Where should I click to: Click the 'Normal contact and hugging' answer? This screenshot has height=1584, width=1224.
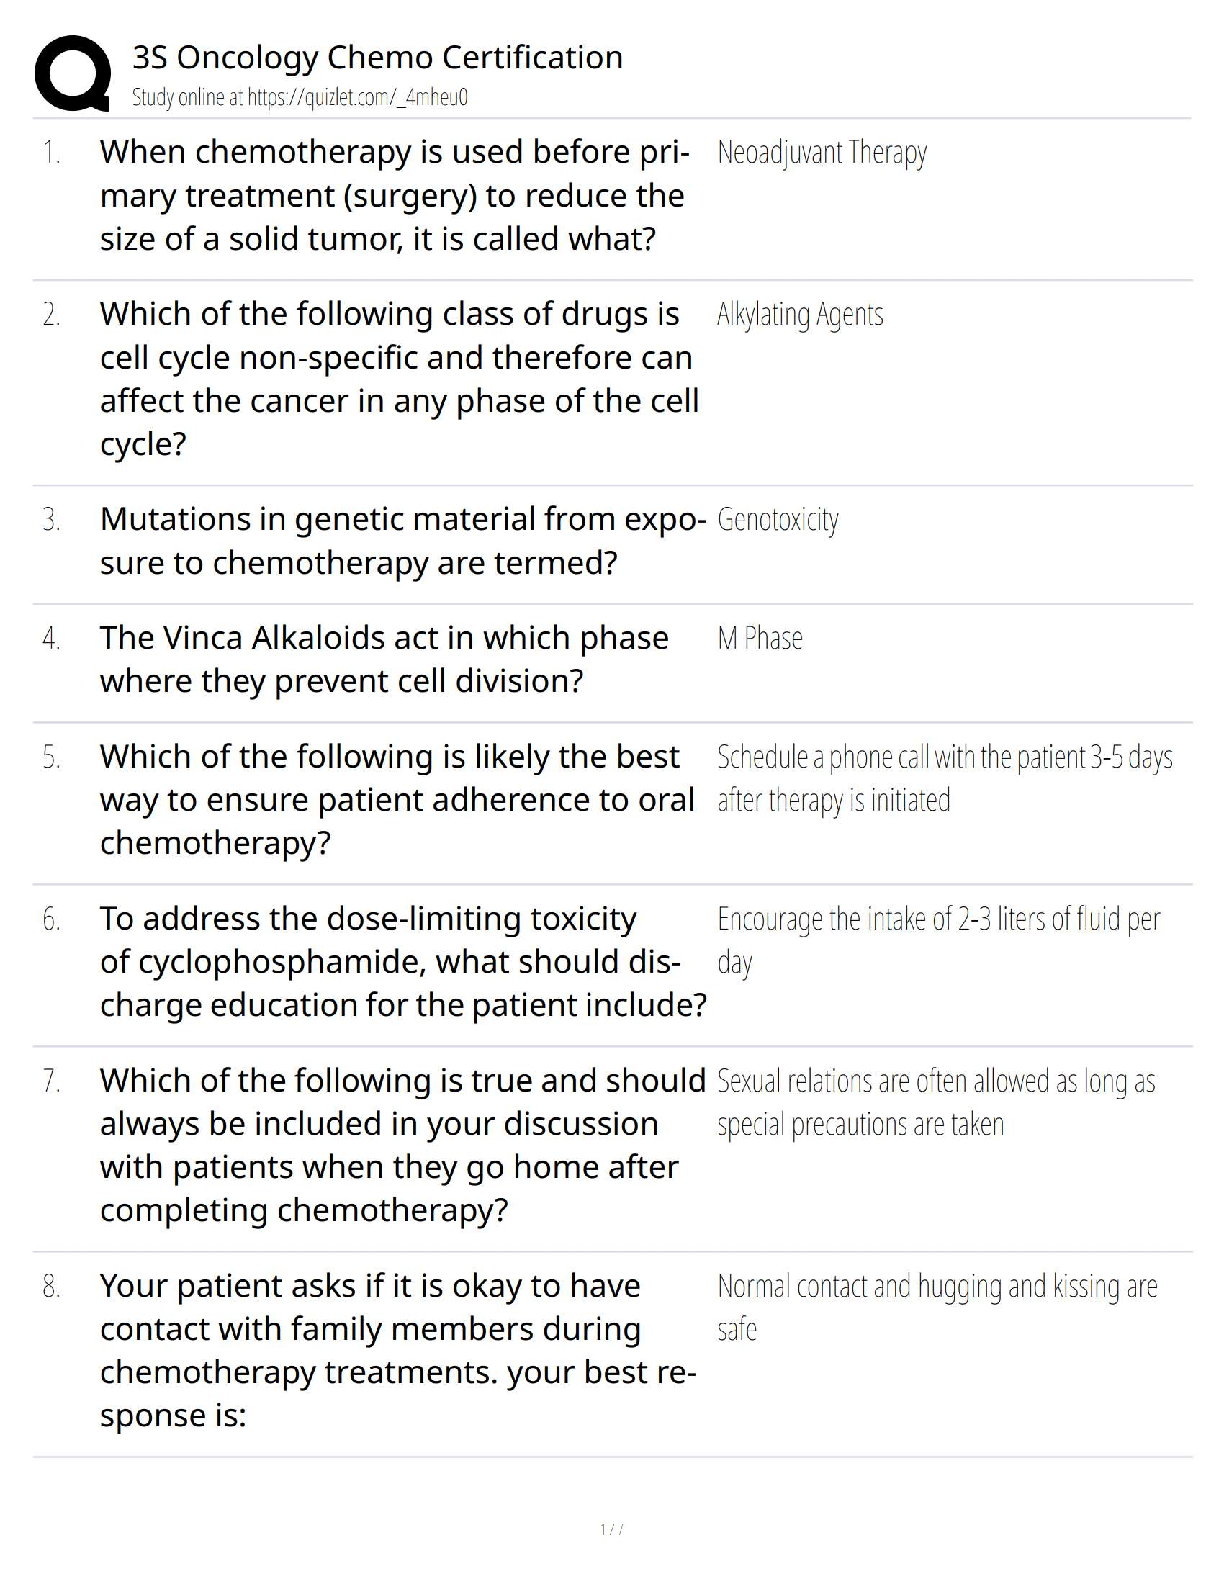click(x=936, y=1306)
